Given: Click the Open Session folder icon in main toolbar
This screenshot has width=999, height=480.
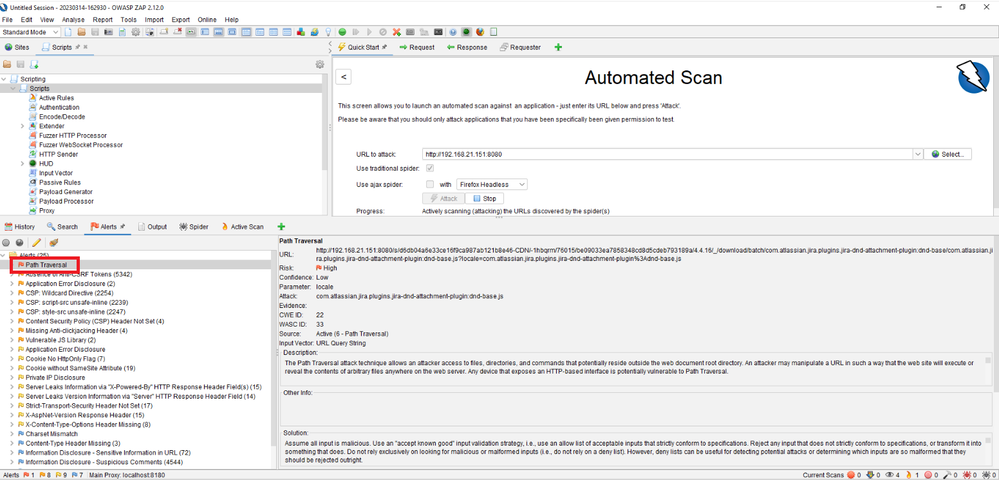Looking at the screenshot, I should (82, 32).
